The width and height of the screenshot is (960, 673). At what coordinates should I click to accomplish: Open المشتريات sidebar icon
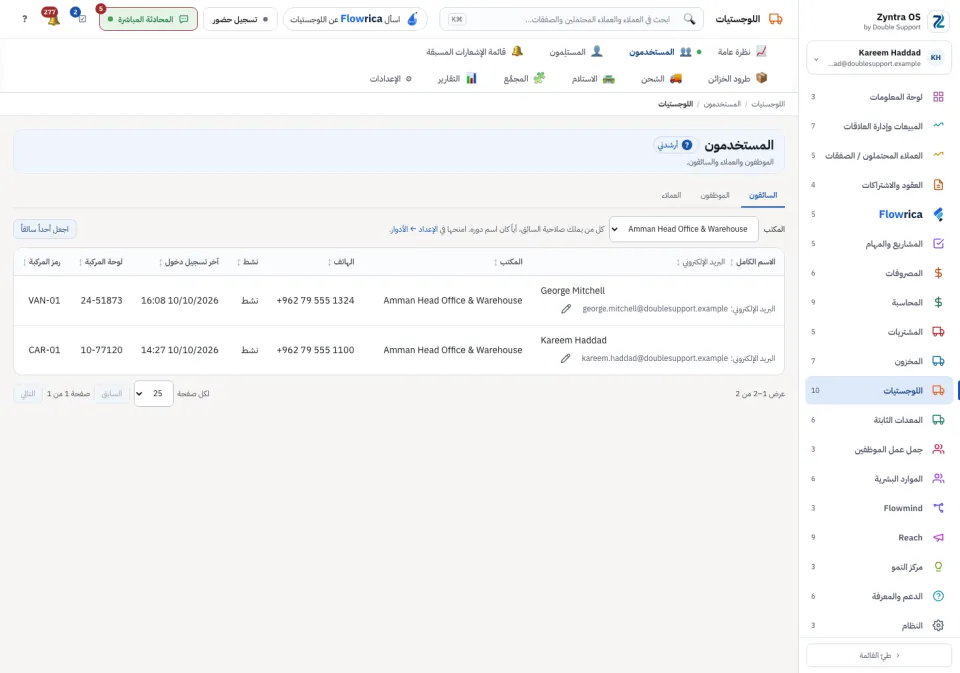tap(938, 332)
